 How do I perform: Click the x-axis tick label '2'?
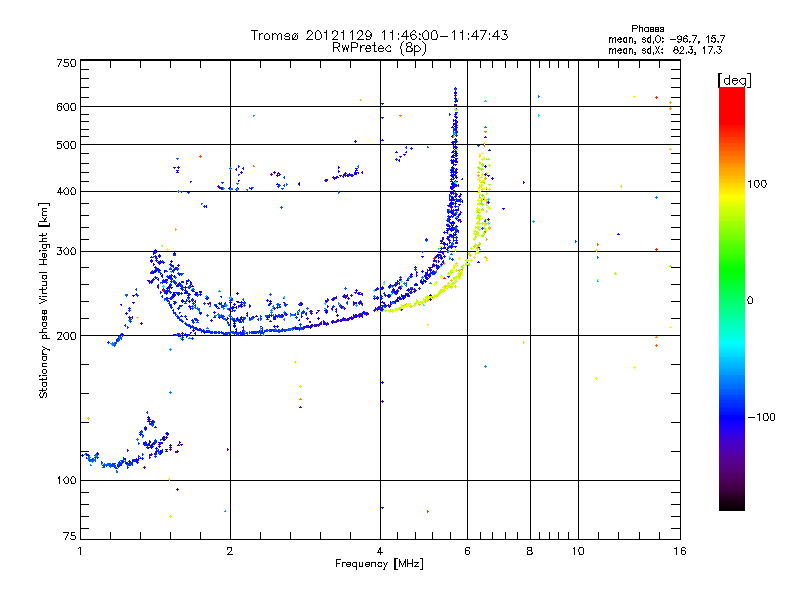click(x=230, y=551)
